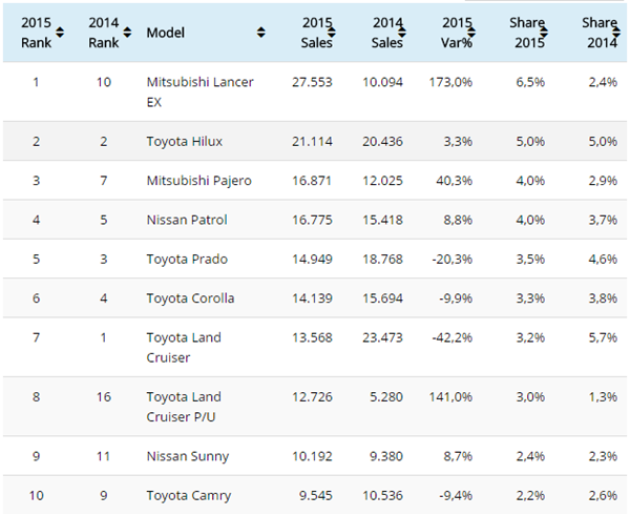
Task: Select the 2,6% share cell
Action: tap(603, 496)
